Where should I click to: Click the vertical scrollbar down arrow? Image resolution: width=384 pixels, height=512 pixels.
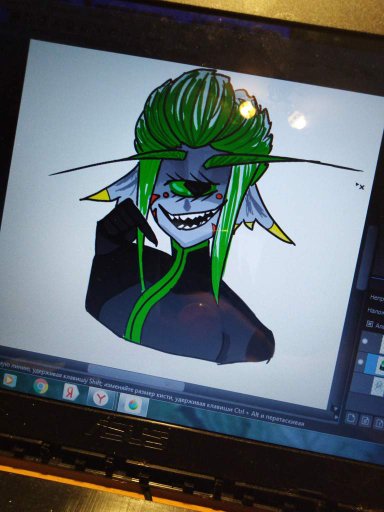click(336, 409)
